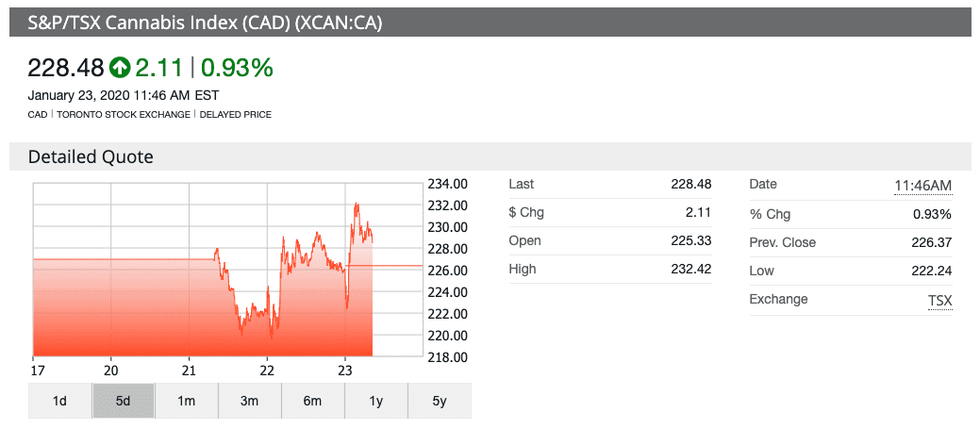Screen dimensions: 980x427
Task: Click the S&P/TSX Cannabis Index title
Action: pyautogui.click(x=199, y=20)
